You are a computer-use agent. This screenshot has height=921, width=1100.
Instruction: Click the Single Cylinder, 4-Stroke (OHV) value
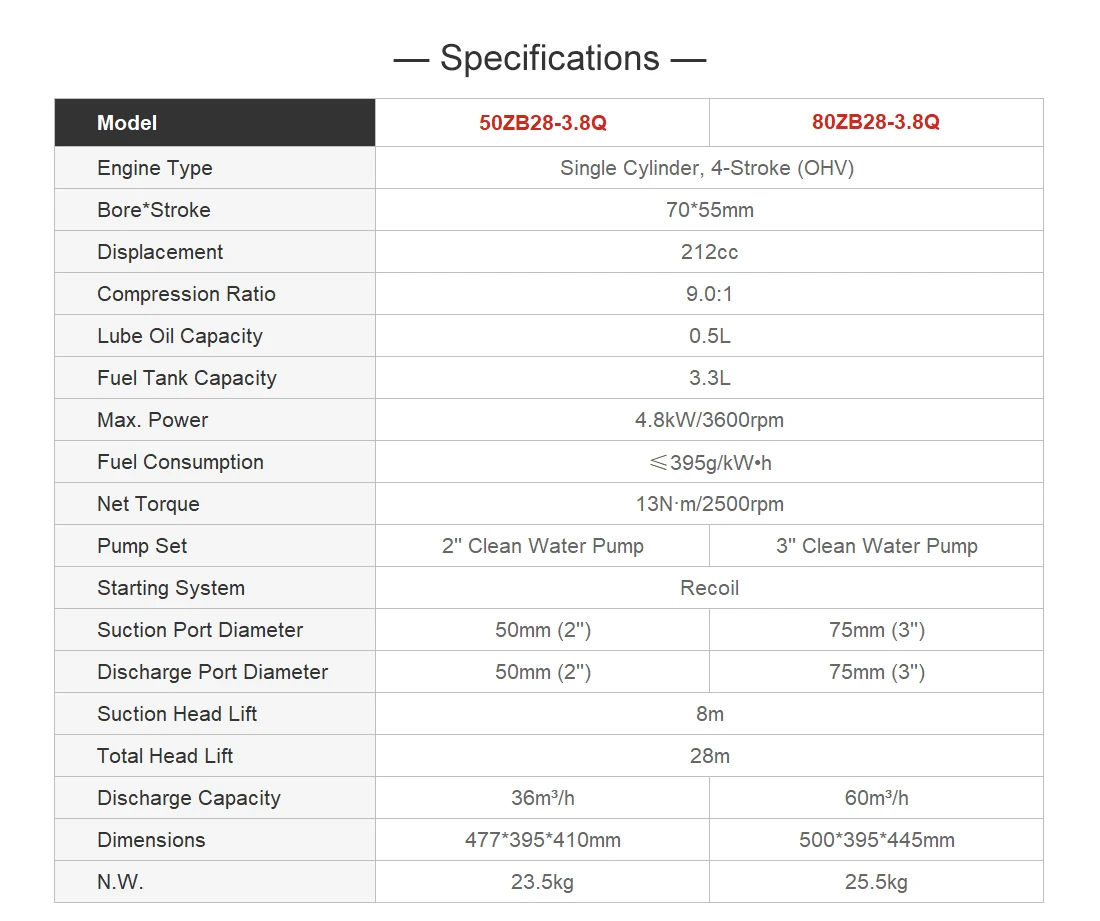coord(707,168)
